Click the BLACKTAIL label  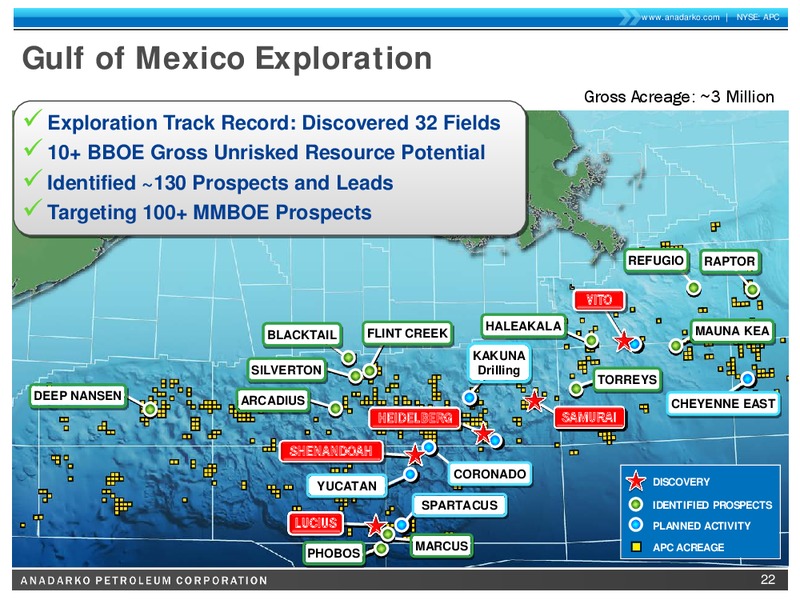pyautogui.click(x=302, y=335)
